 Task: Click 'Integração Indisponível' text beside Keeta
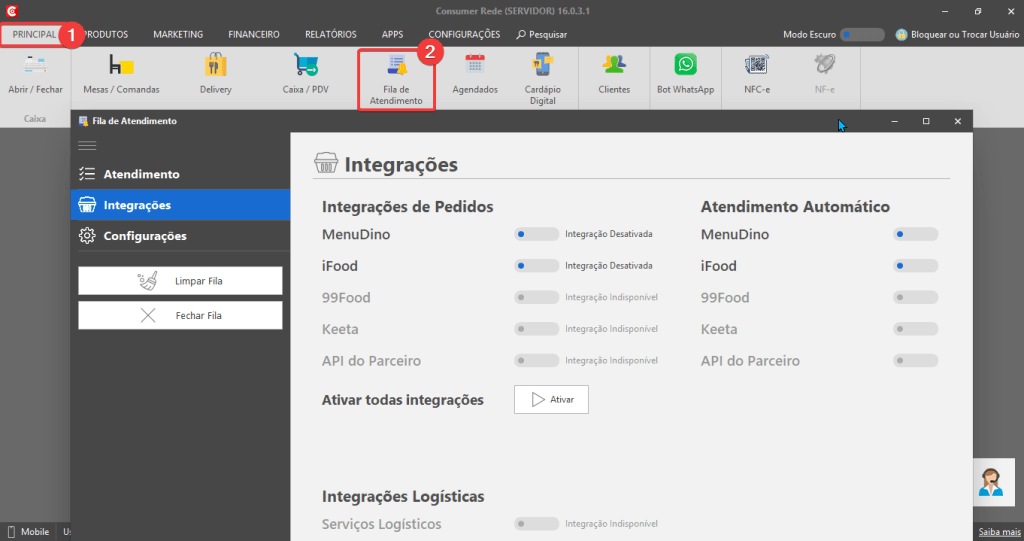coord(611,329)
